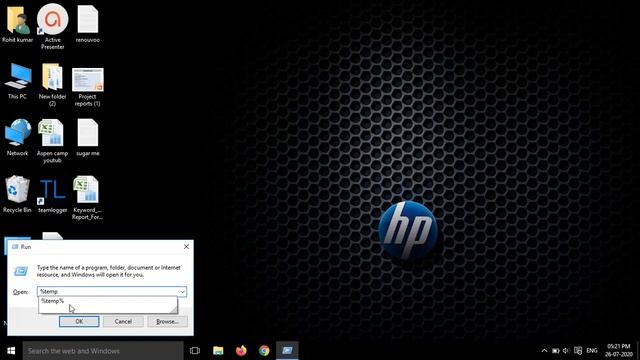This screenshot has width=640, height=360.
Task: Open Task View from the taskbar
Action: 195,351
